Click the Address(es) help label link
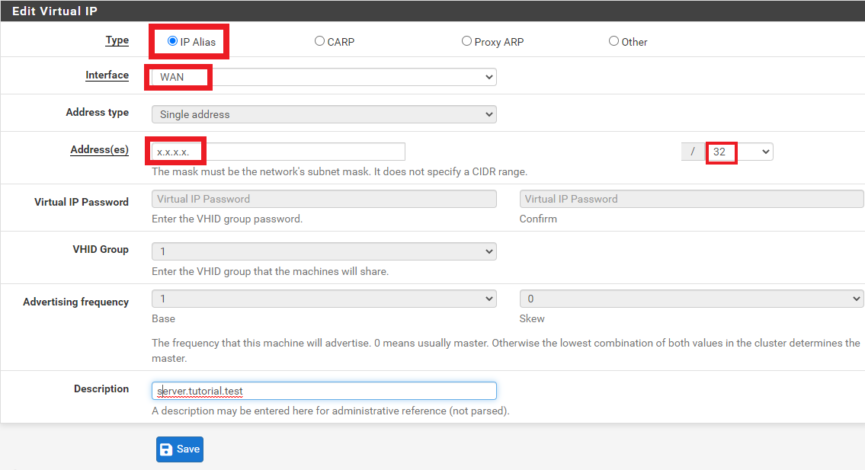865x470 pixels. point(99,149)
